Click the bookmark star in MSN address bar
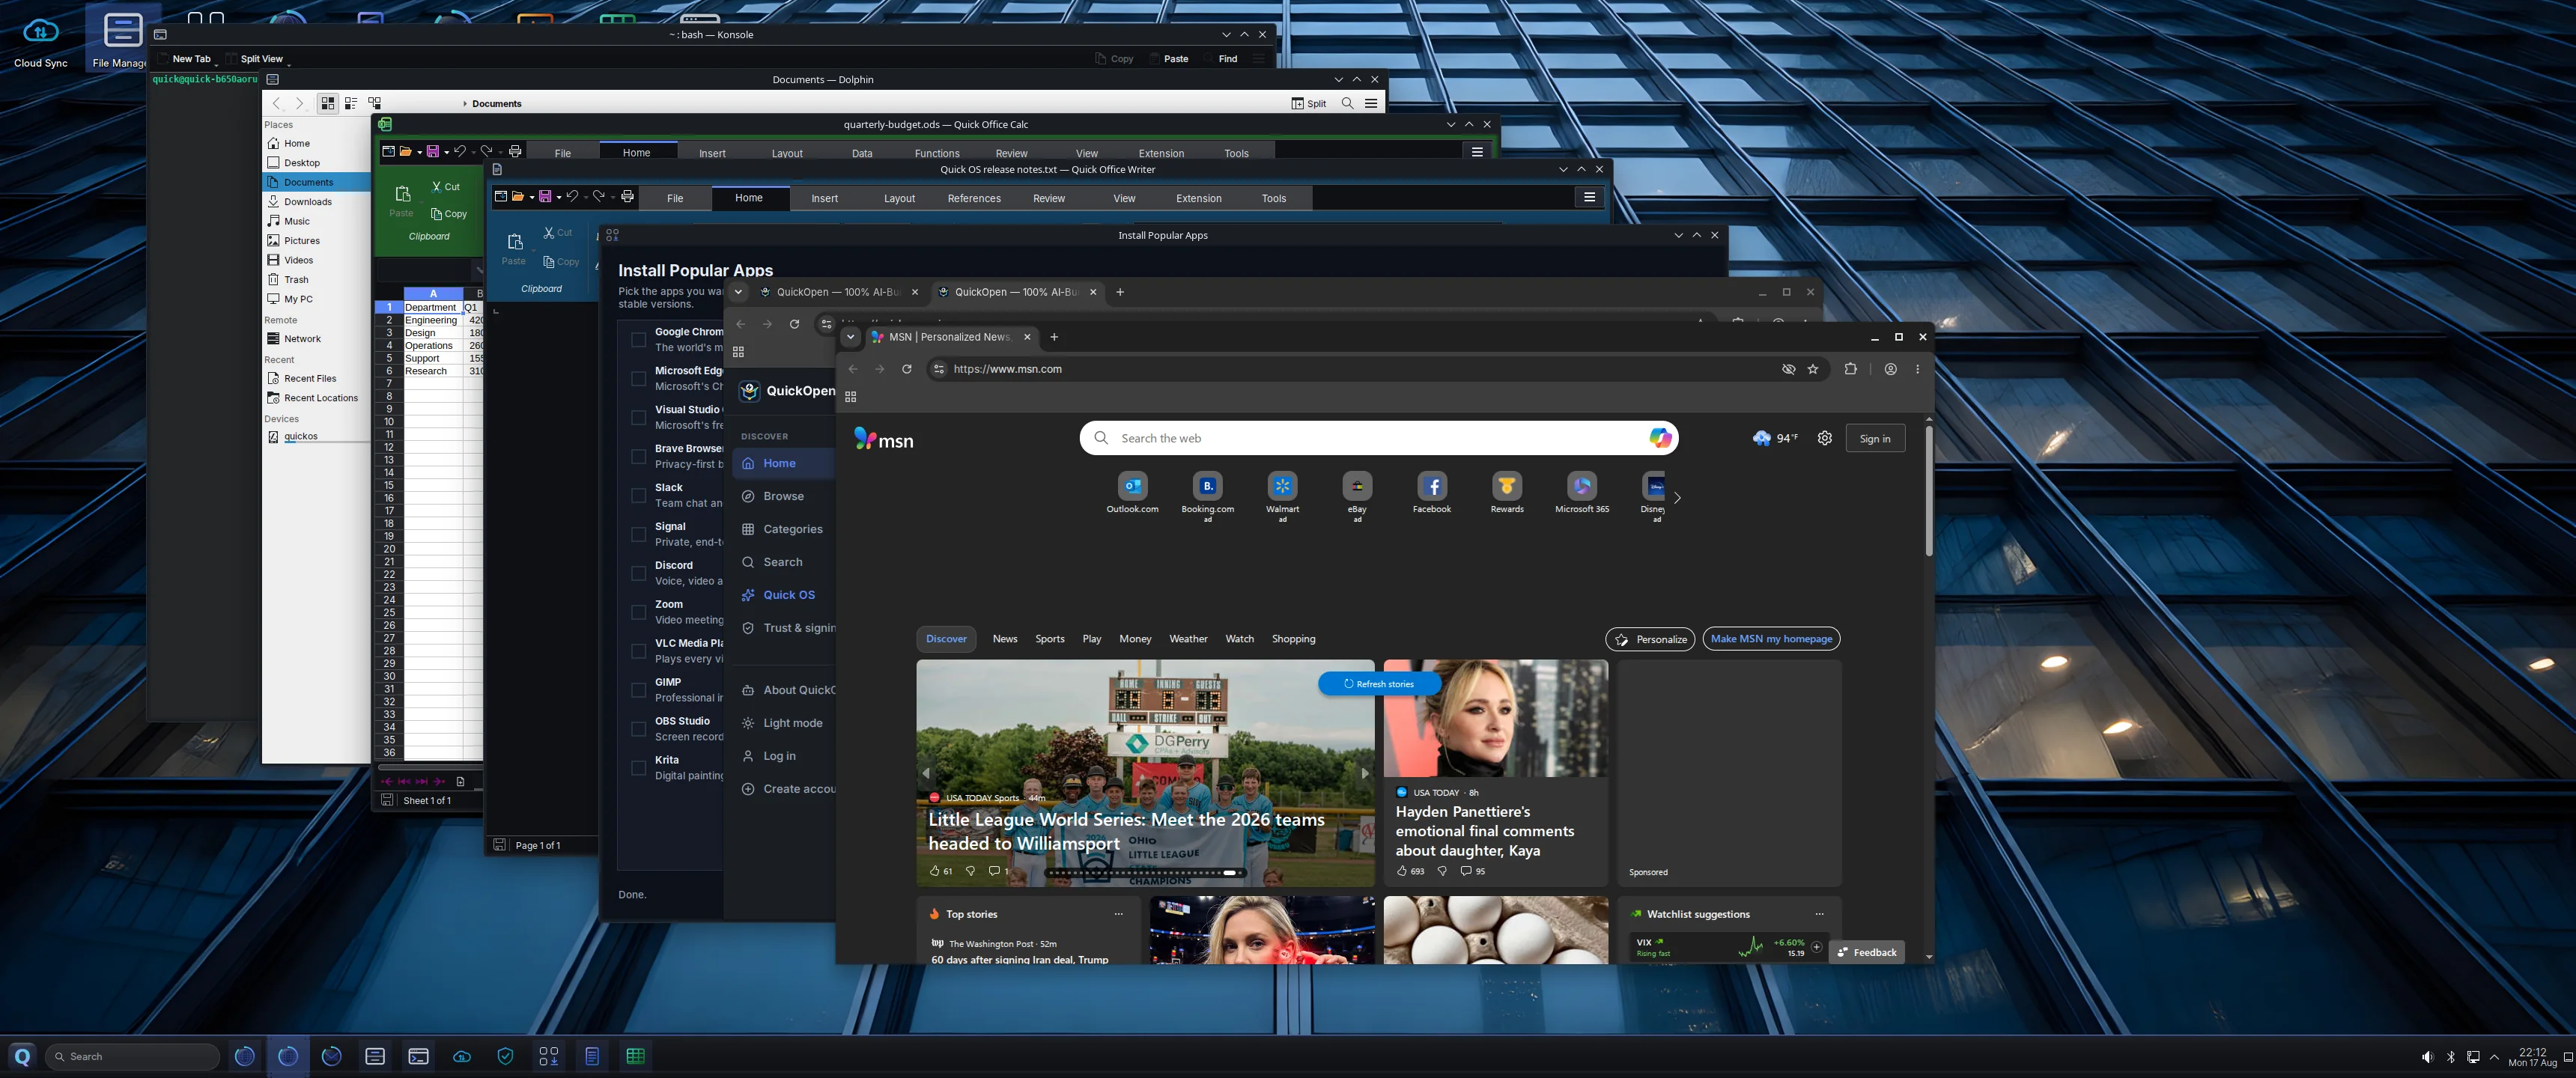 click(1813, 369)
